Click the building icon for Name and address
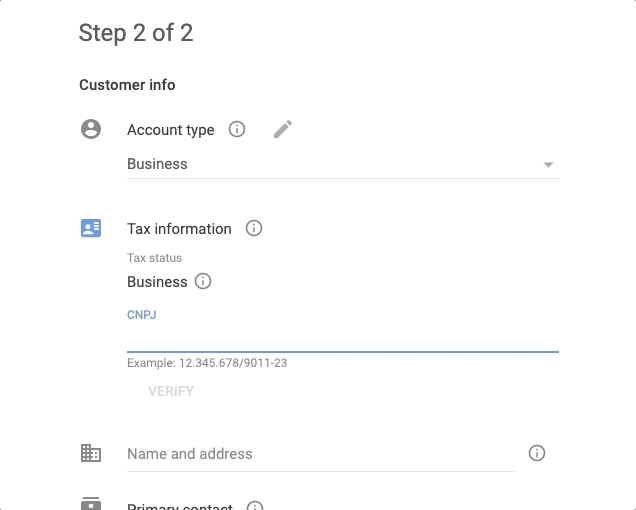 91,453
